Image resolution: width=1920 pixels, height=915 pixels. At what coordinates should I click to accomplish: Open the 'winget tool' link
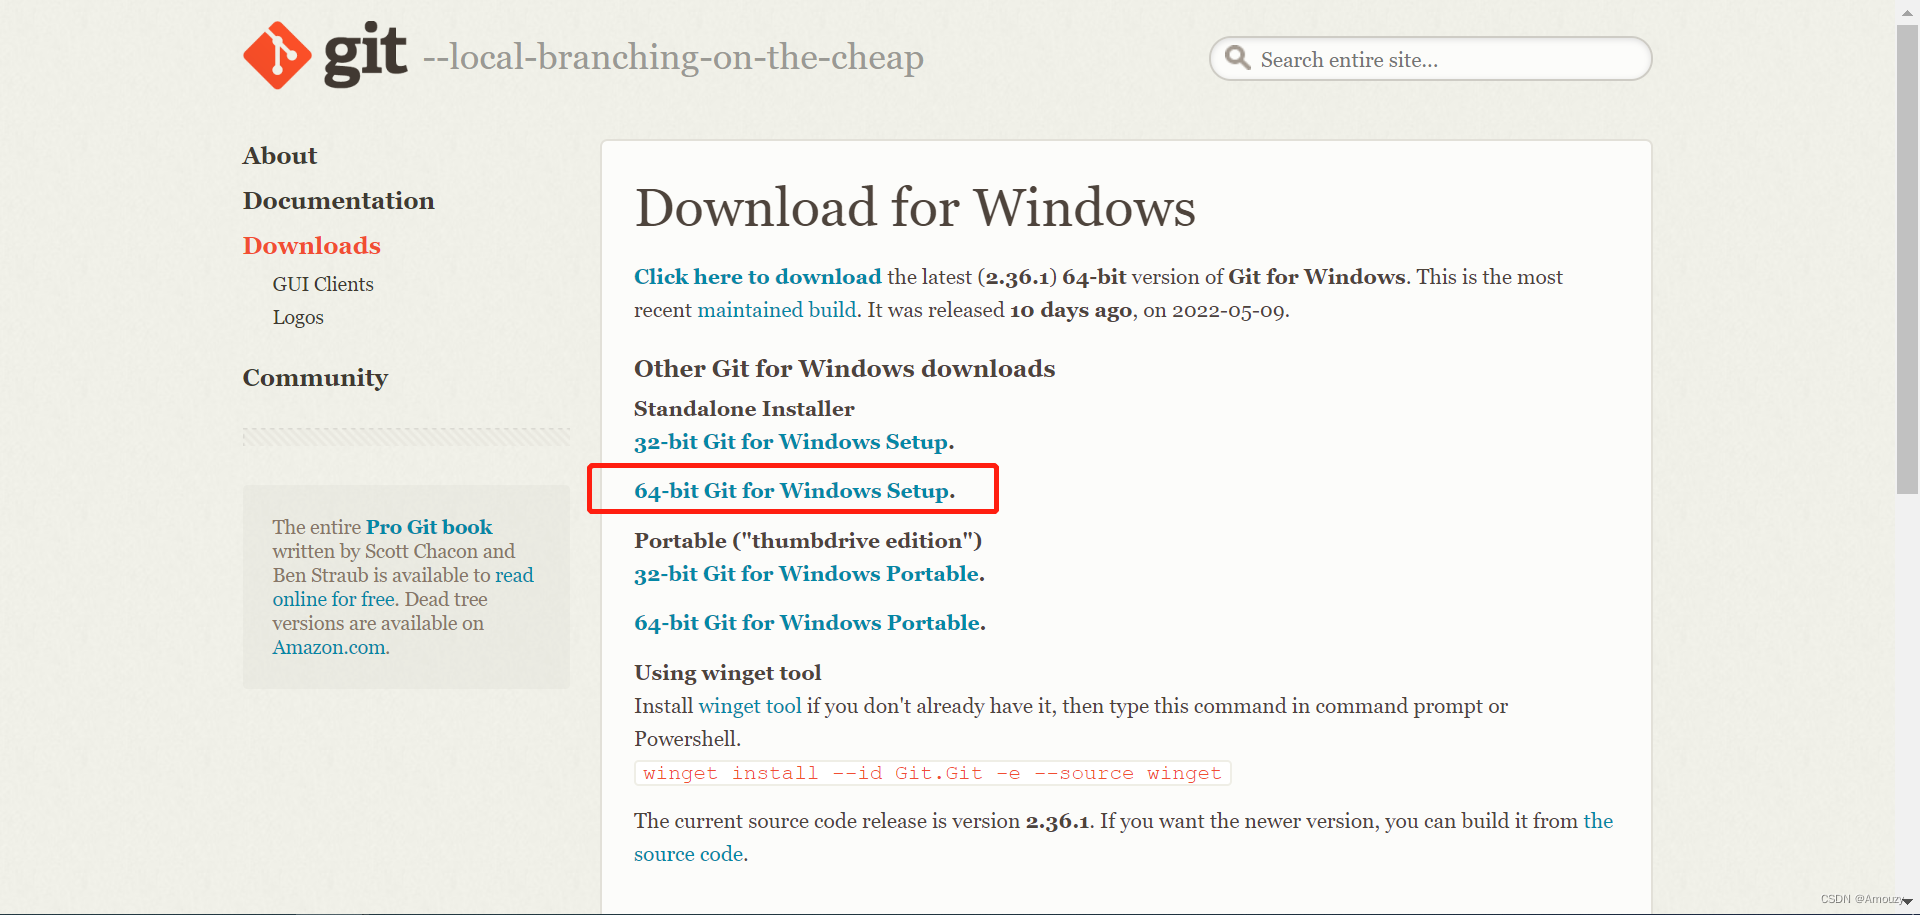pyautogui.click(x=750, y=706)
